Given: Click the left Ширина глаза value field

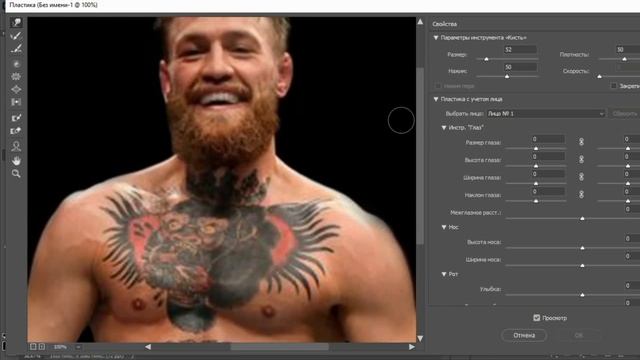Looking at the screenshot, I should click(548, 174).
